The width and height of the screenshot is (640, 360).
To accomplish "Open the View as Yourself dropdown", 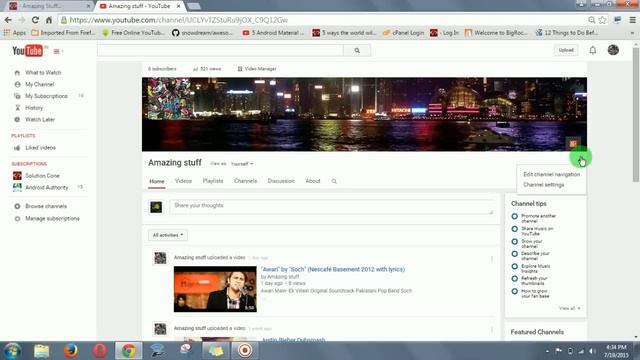I will (x=242, y=164).
